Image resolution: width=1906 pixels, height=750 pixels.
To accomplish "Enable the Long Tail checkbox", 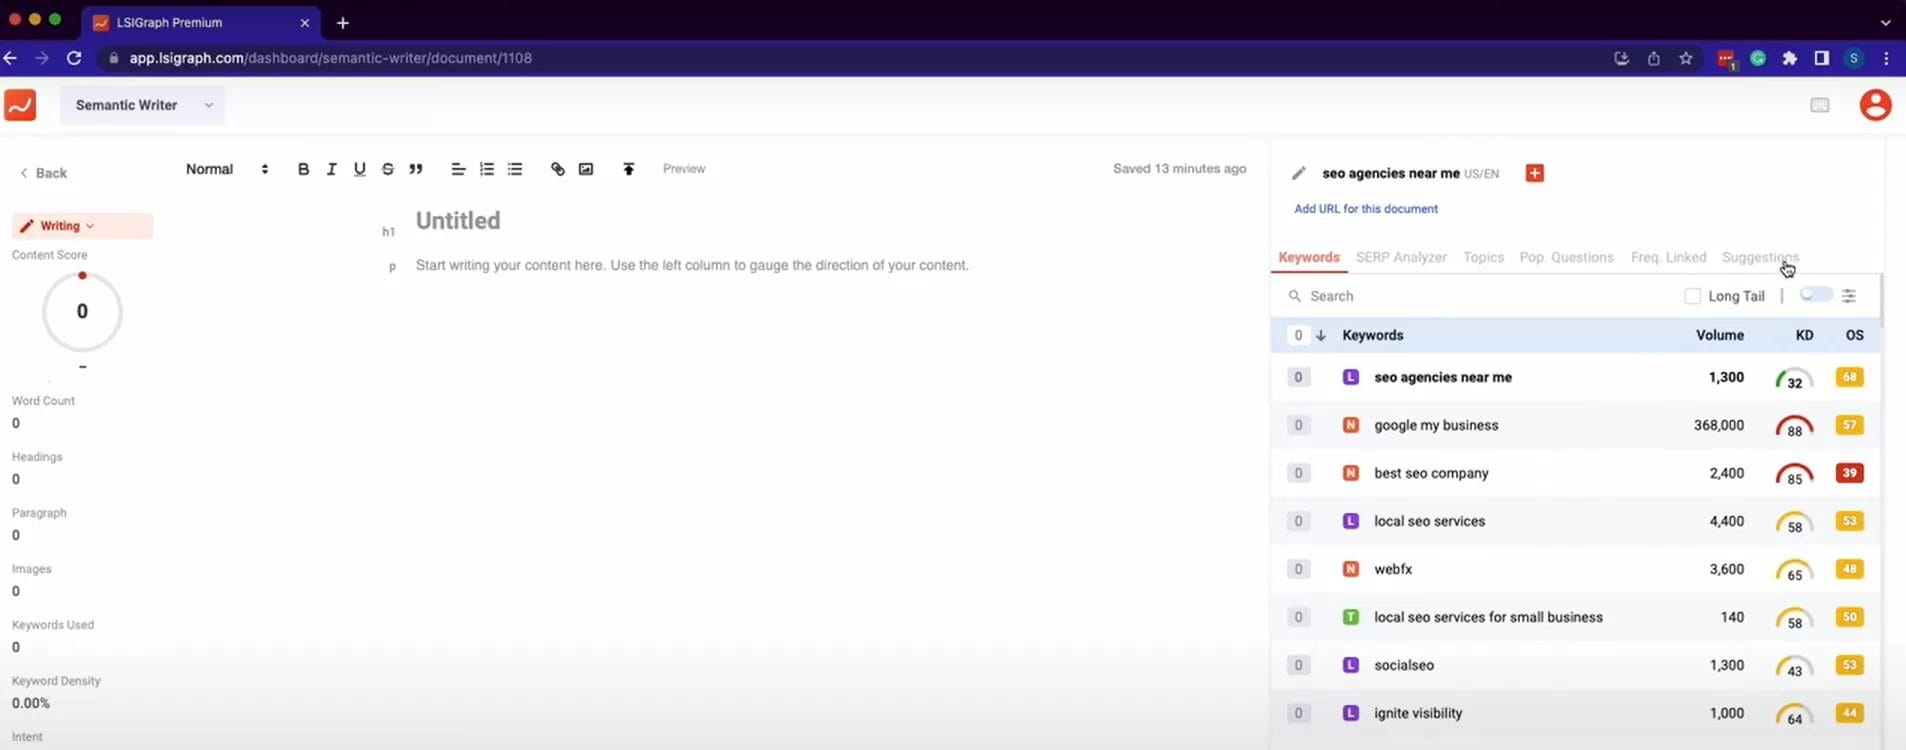I will [1692, 296].
